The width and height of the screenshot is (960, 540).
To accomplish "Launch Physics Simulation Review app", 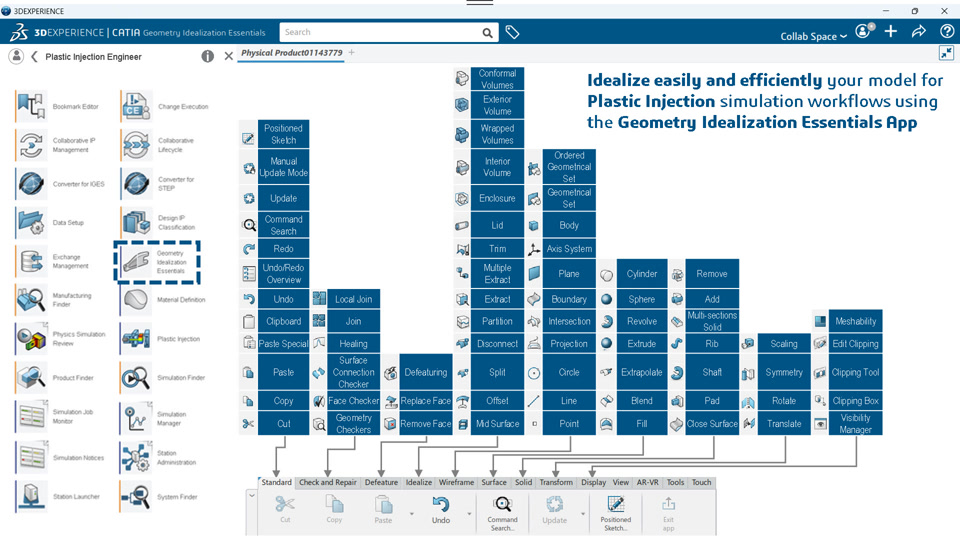I will tap(31, 339).
